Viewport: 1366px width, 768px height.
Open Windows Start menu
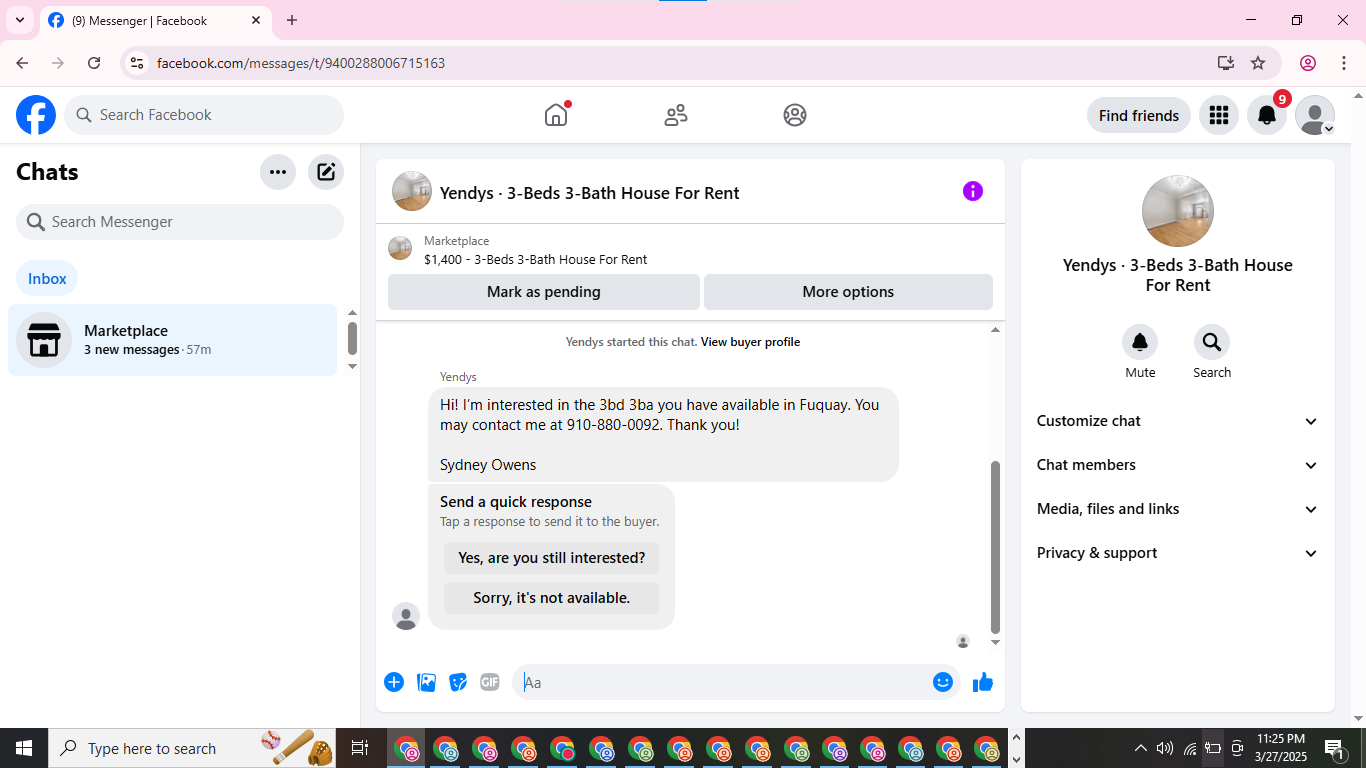24,748
